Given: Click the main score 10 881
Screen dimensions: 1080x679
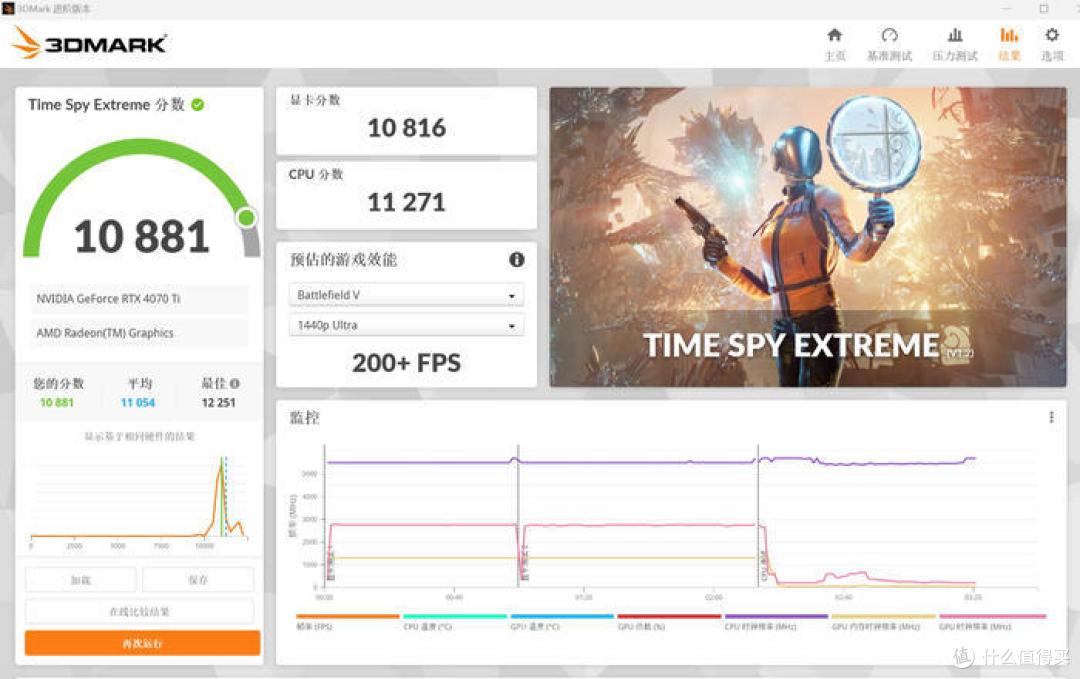Looking at the screenshot, I should click(141, 236).
